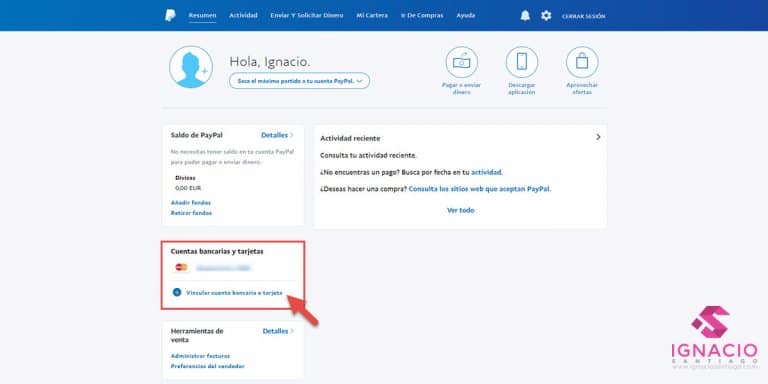This screenshot has width=768, height=384.
Task: Click the Mastercard card logo icon
Action: coord(181,267)
